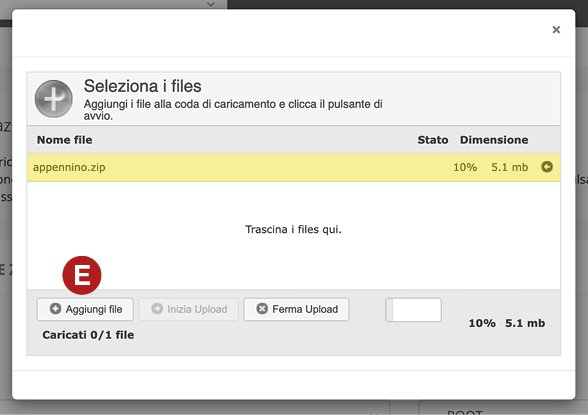Click the 10% status in the file row
The width and height of the screenshot is (588, 415).
point(465,167)
